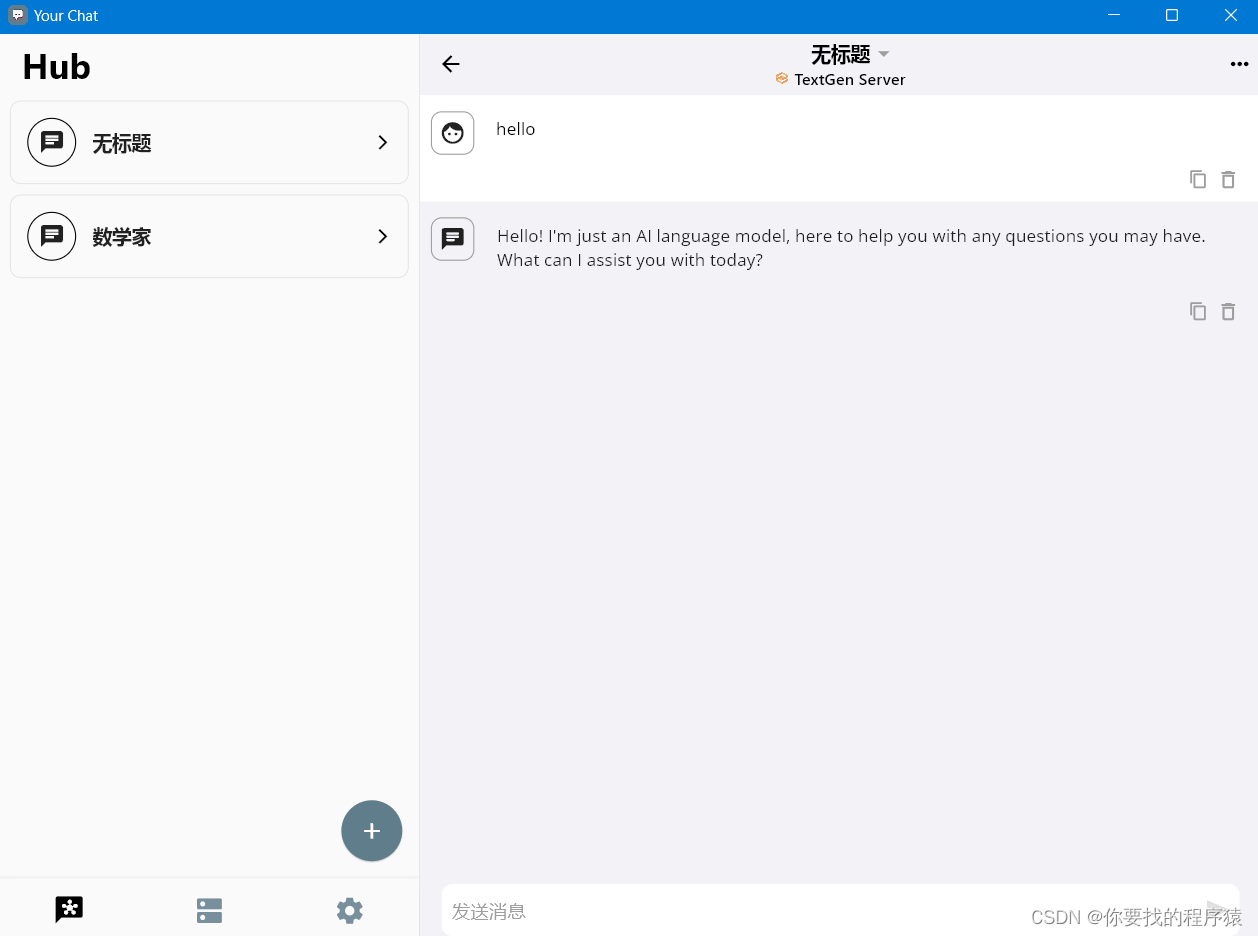Viewport: 1258px width, 936px height.
Task: Close the Your Chat window
Action: tap(1231, 16)
